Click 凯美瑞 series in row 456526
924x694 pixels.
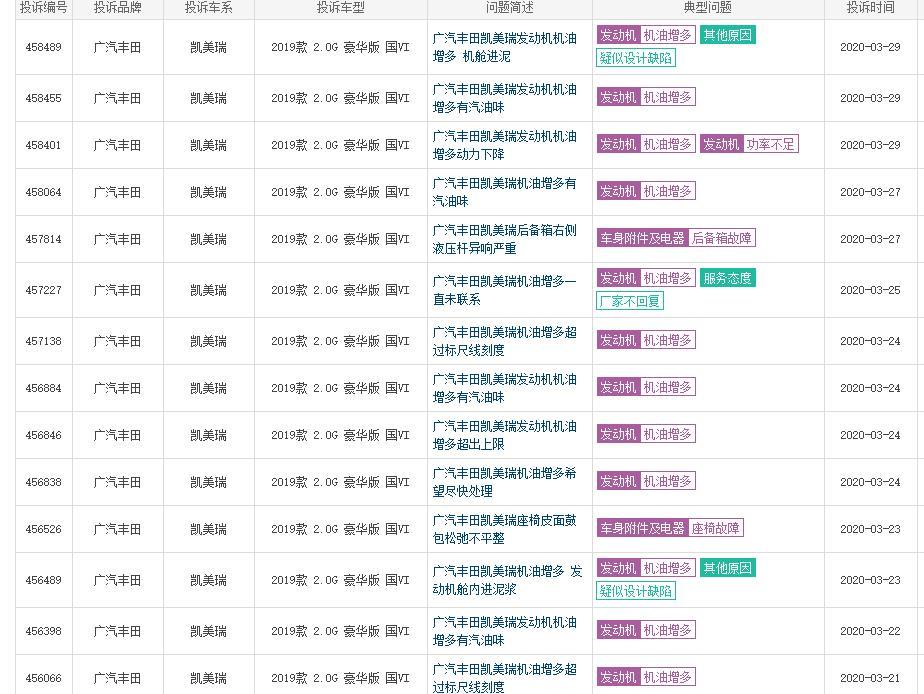[209, 530]
